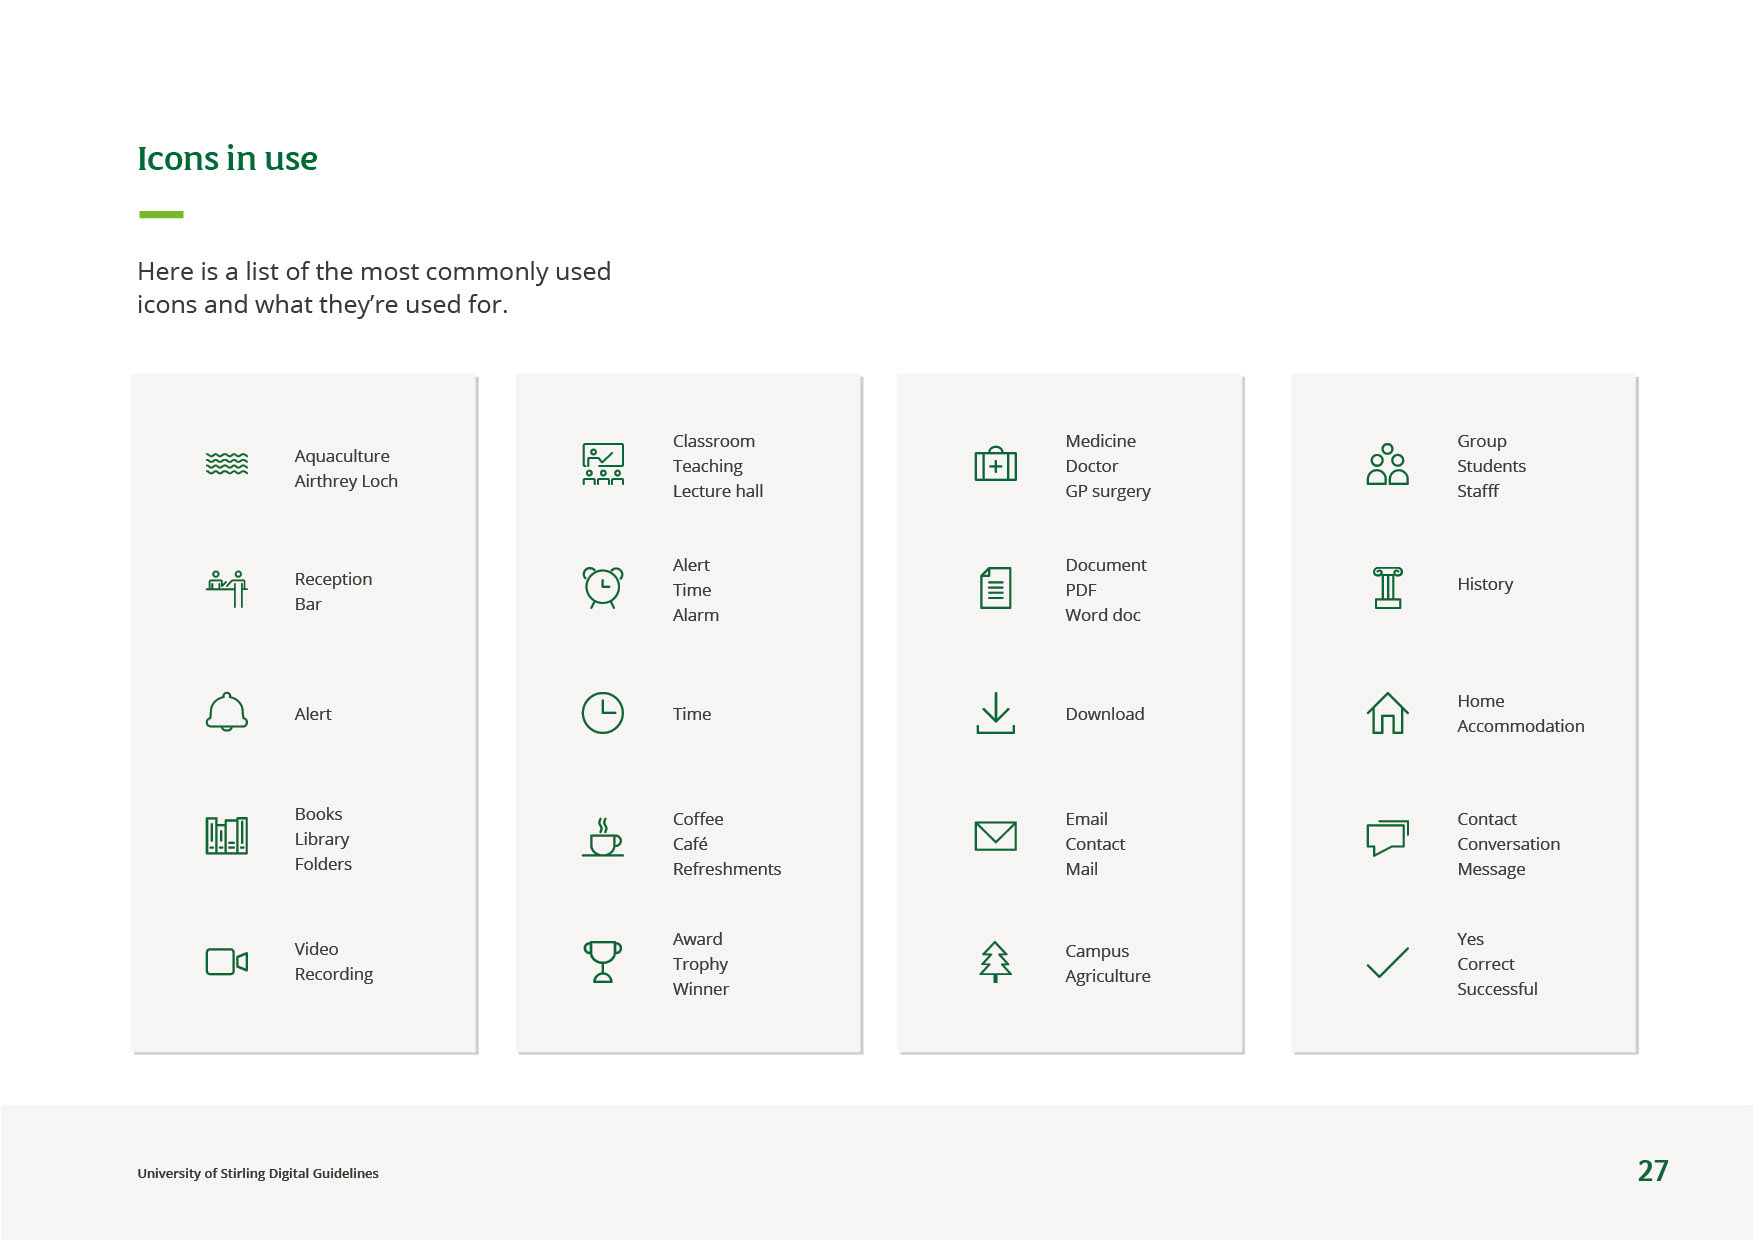This screenshot has width=1754, height=1240.
Task: Select the 'Lecture hall' label
Action: [x=718, y=491]
